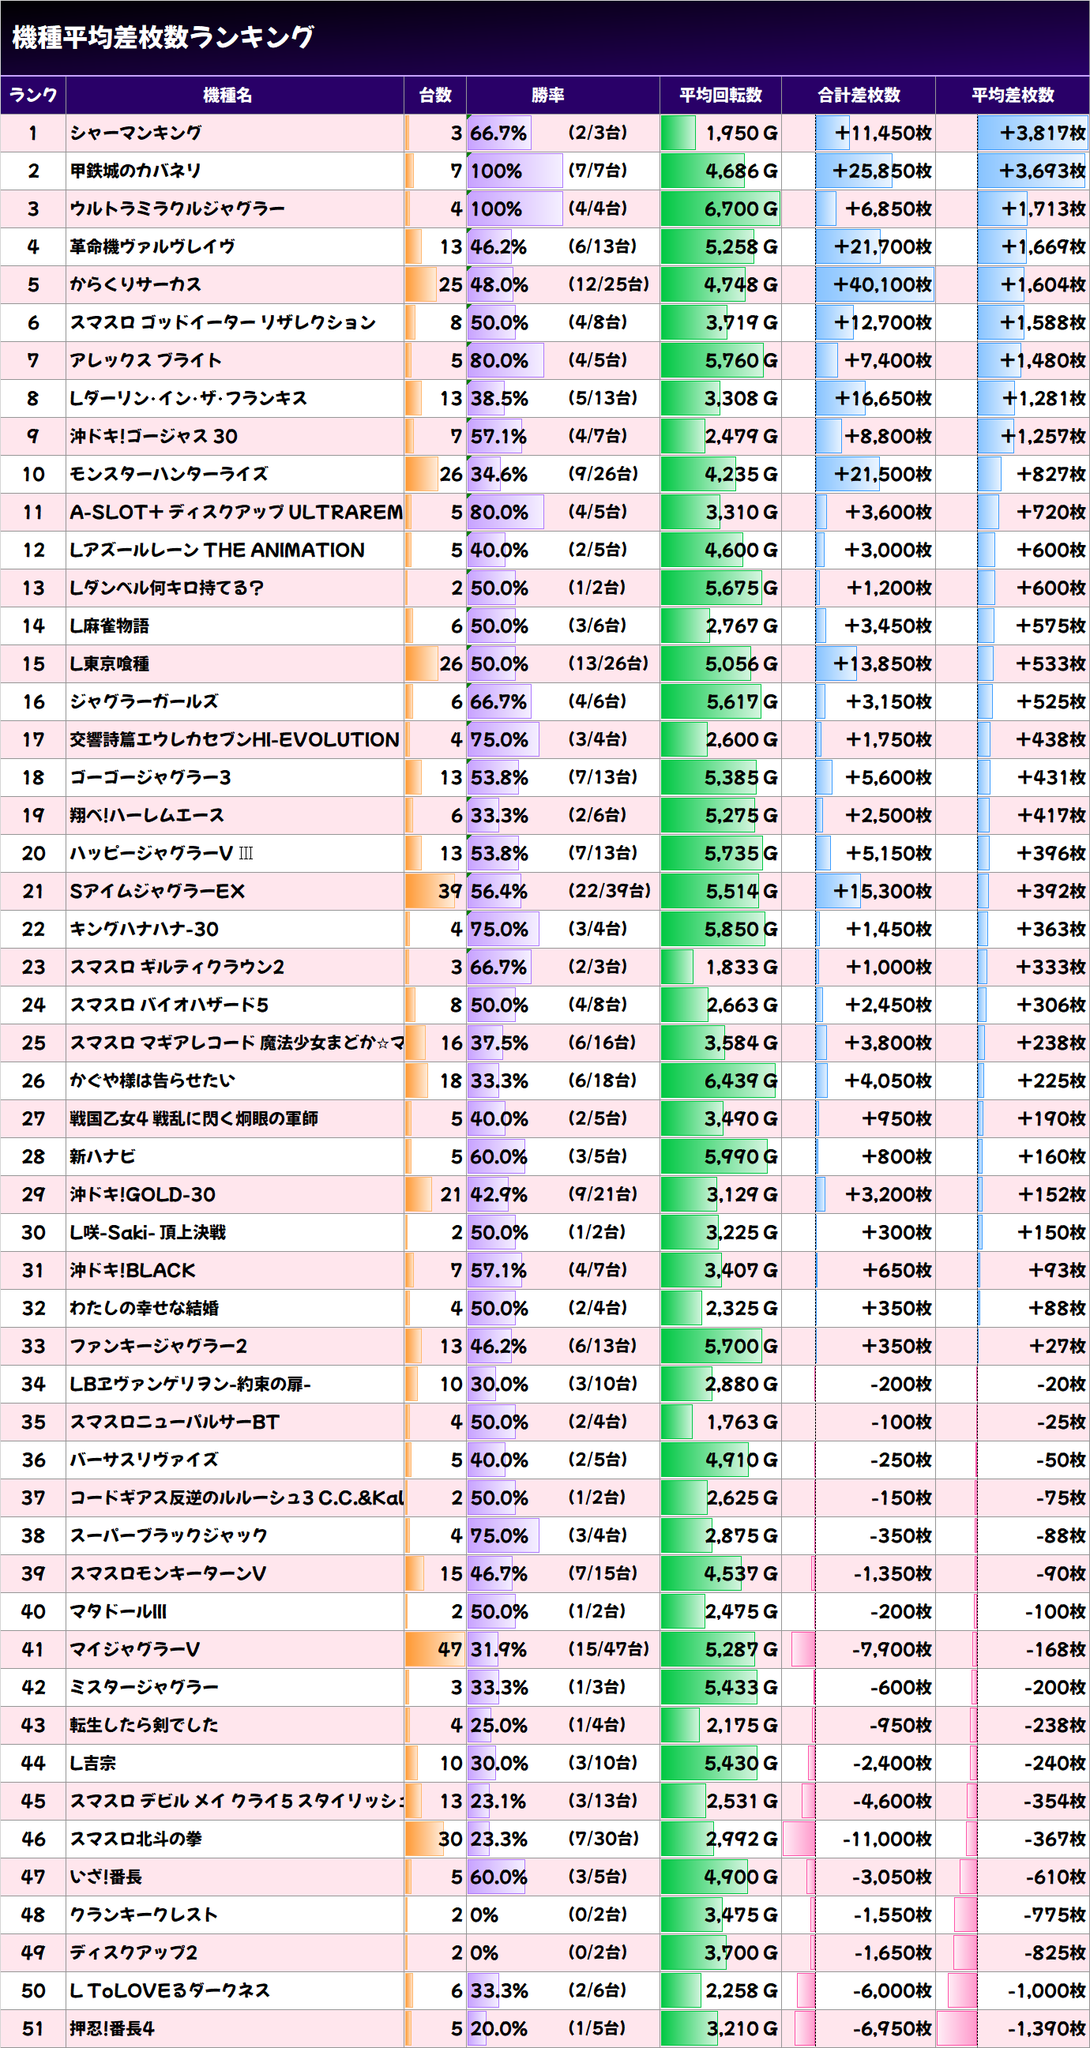Screen dimensions: 1090x2048
Task: Select machine name LアズールレーンTHE ANIMATION
Action: 217,550
